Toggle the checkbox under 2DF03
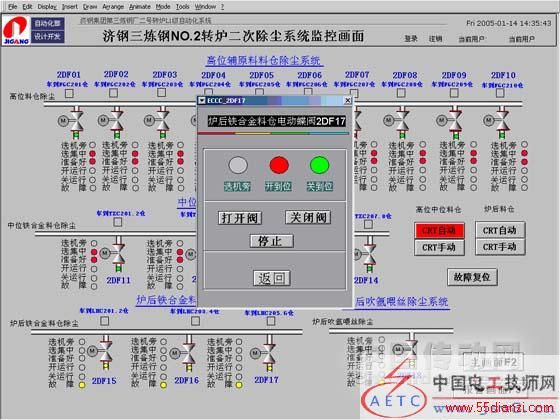Image resolution: width=560 pixels, height=420 pixels. [161, 92]
